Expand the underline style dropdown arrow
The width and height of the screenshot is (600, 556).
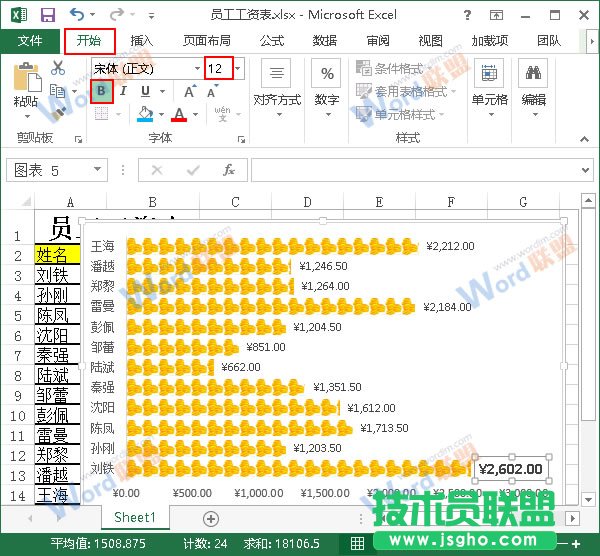point(162,91)
